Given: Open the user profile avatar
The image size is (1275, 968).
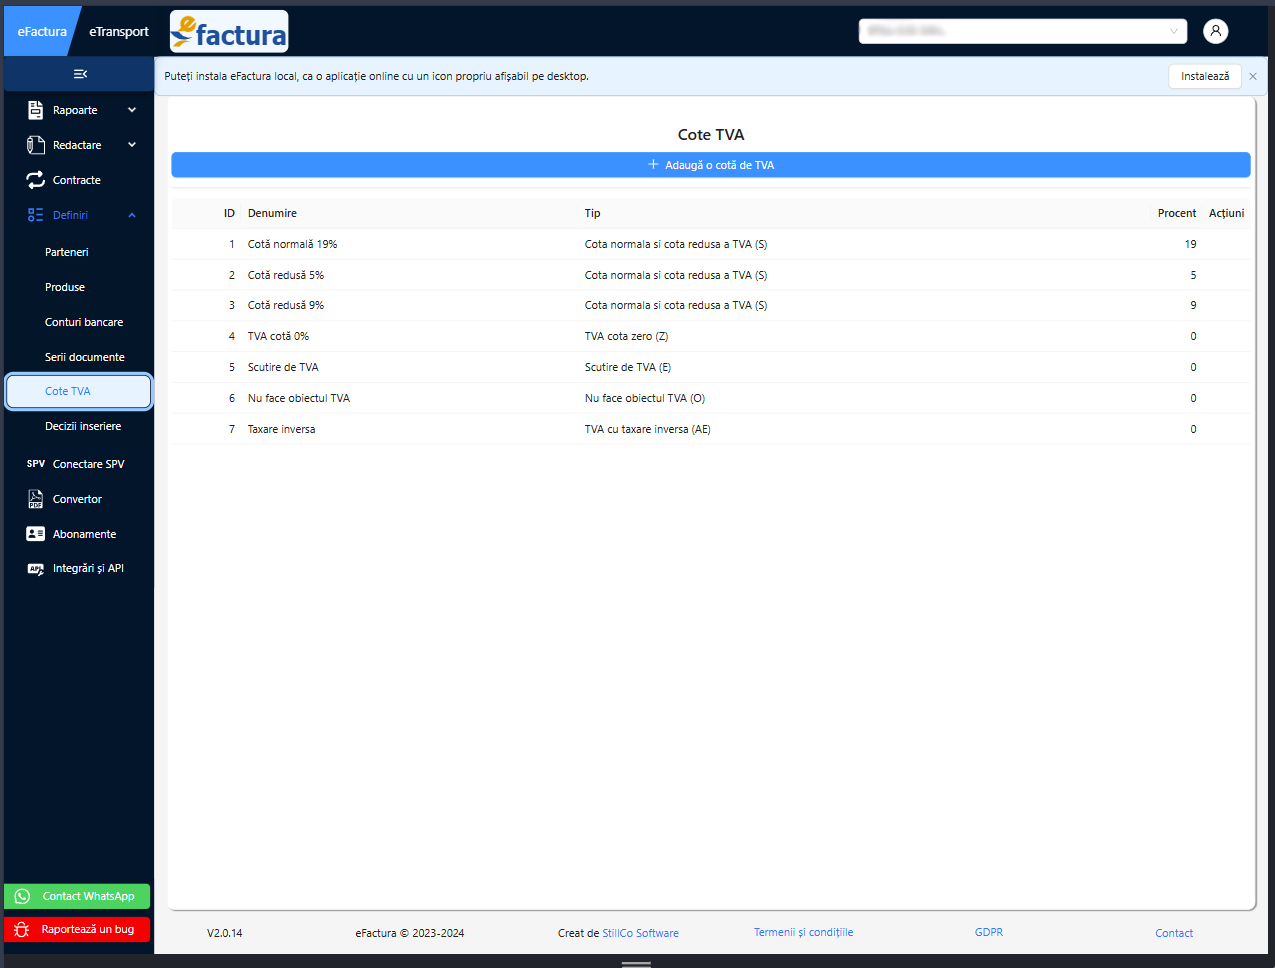Looking at the screenshot, I should click(1216, 31).
